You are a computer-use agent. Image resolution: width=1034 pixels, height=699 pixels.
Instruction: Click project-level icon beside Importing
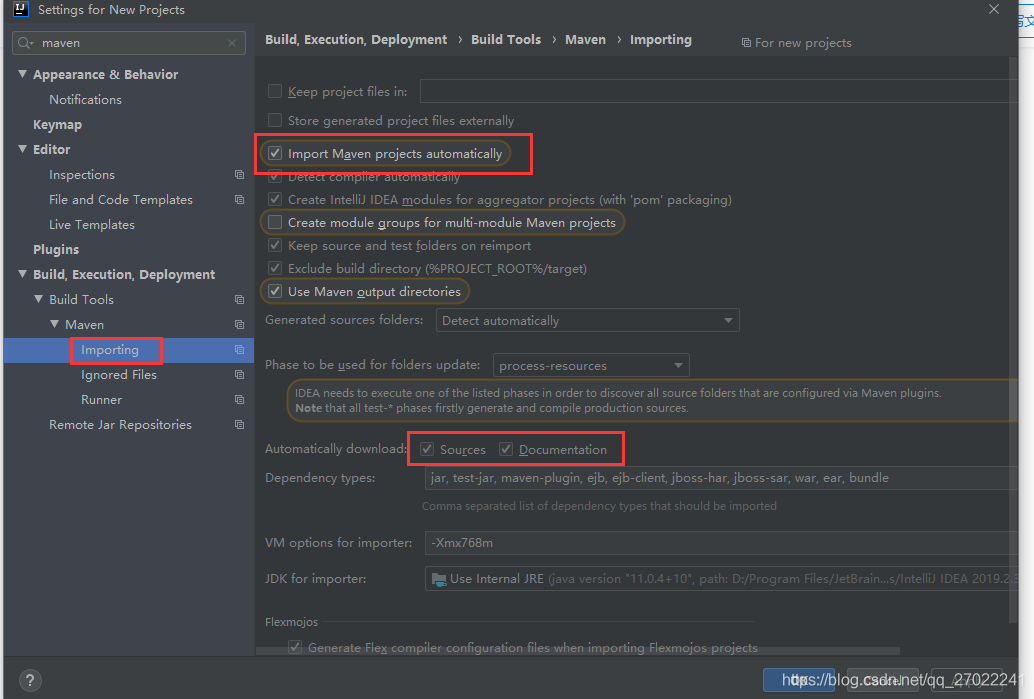coord(239,350)
